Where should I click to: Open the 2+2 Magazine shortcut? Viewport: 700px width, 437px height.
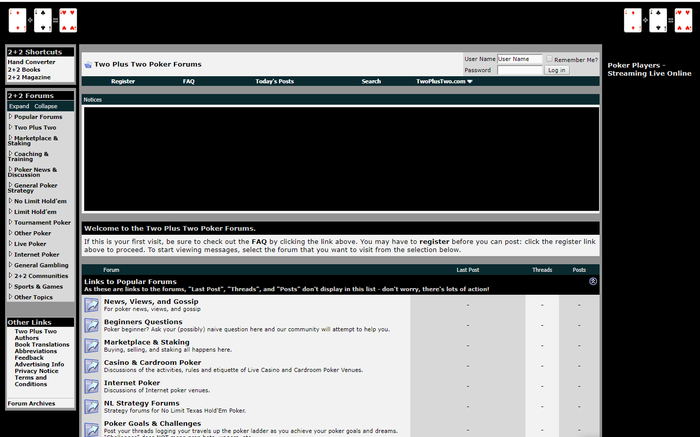(x=29, y=77)
